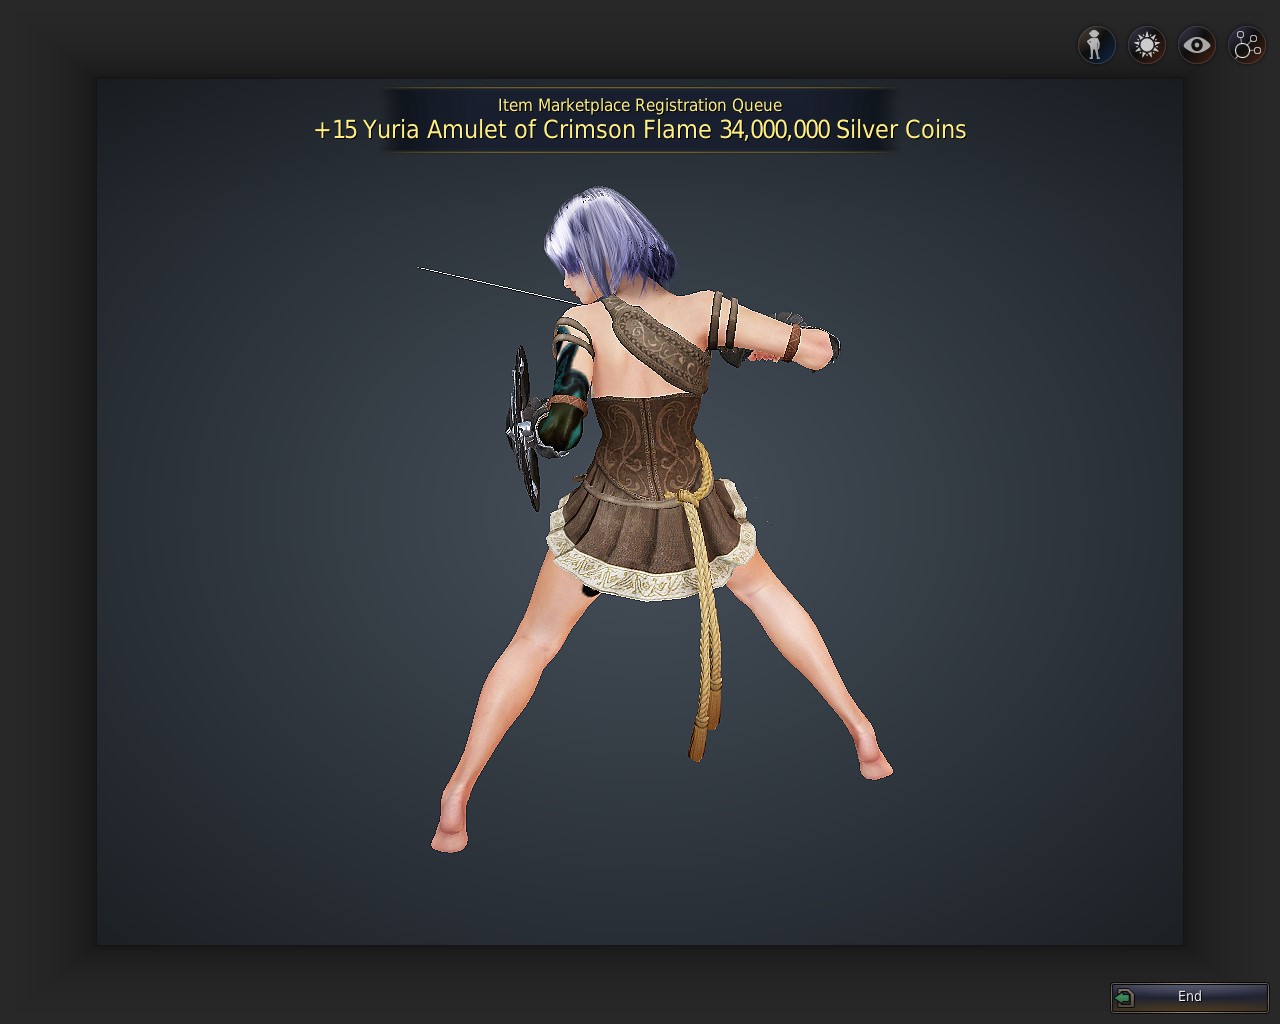Image resolution: width=1280 pixels, height=1024 pixels.
Task: Click the connected nodes icon
Action: 1247,45
